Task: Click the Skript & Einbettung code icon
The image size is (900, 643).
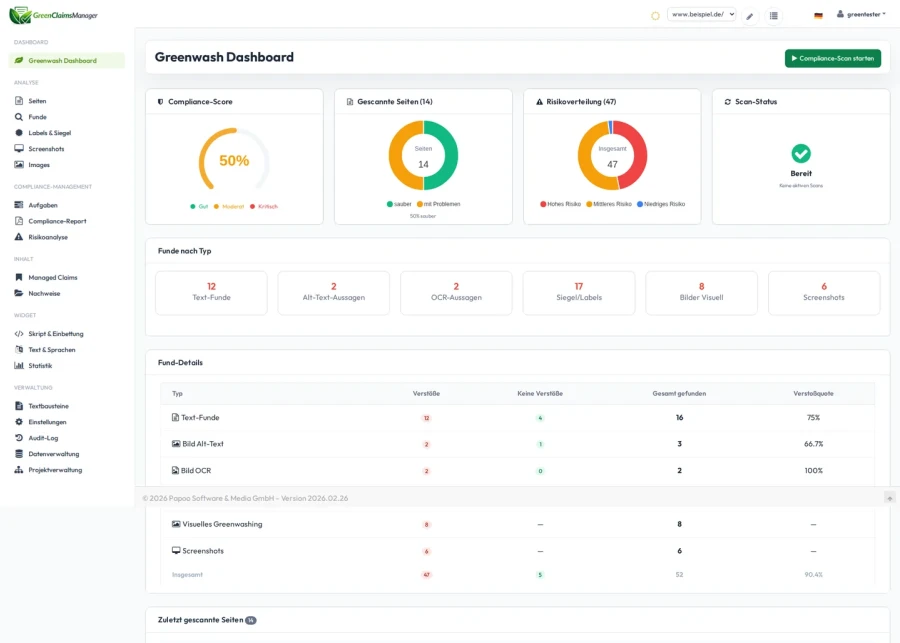Action: 19,334
